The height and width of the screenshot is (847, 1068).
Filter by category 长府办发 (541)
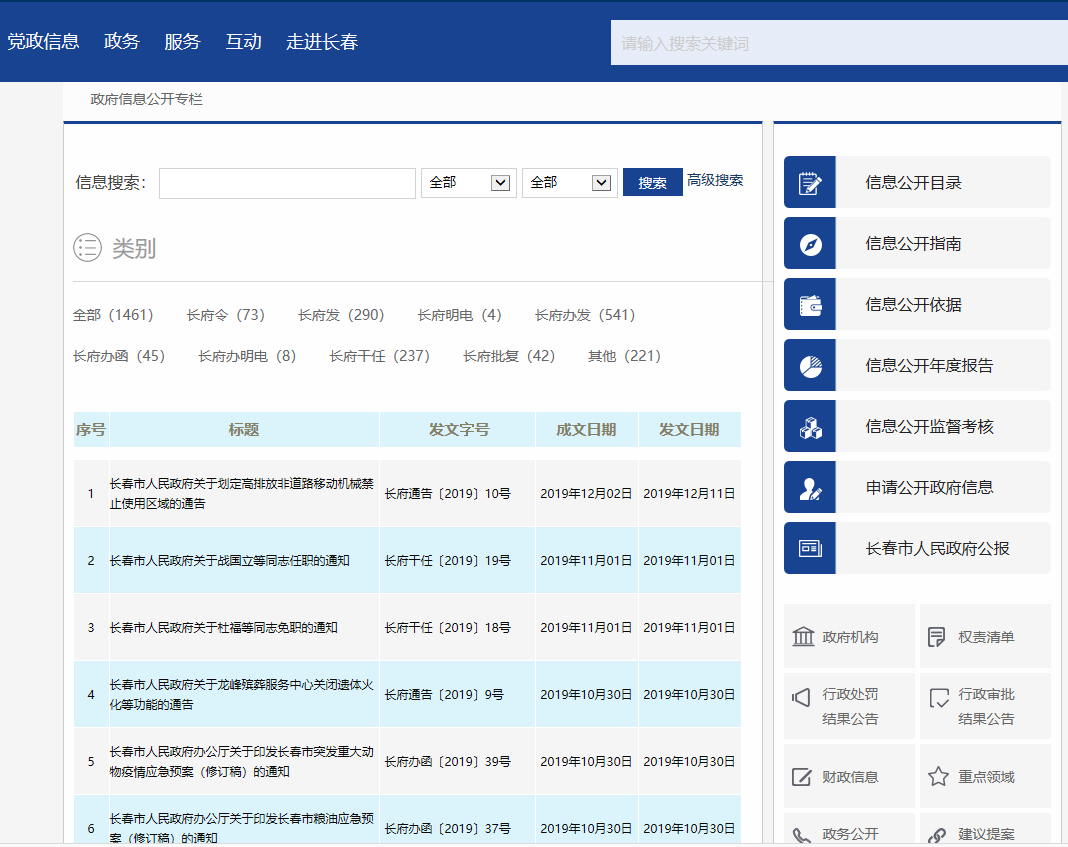[585, 315]
